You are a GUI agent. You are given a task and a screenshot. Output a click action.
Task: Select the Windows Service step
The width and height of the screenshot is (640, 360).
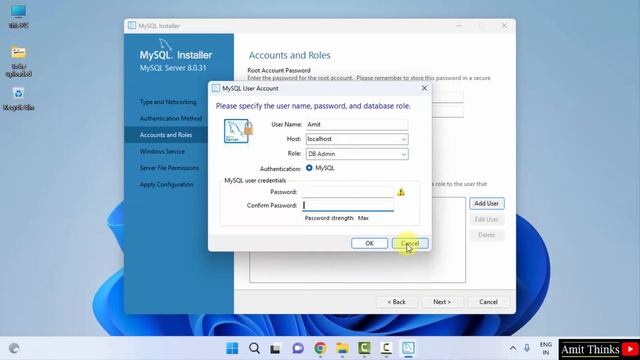coord(162,151)
